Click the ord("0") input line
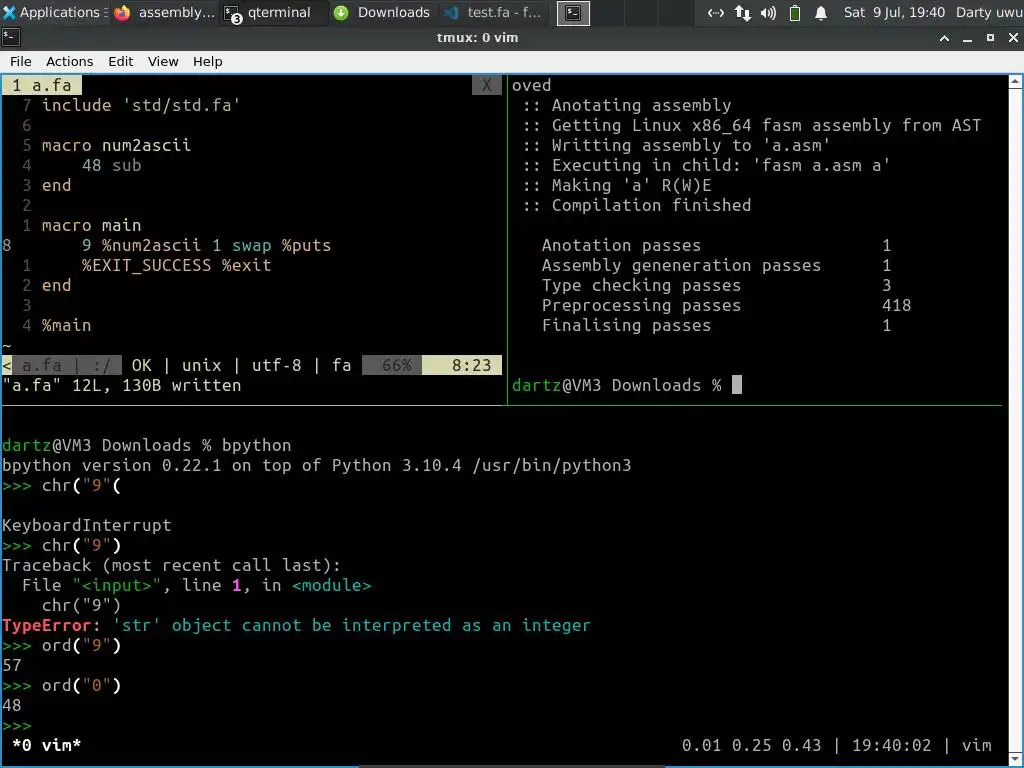 (61, 685)
